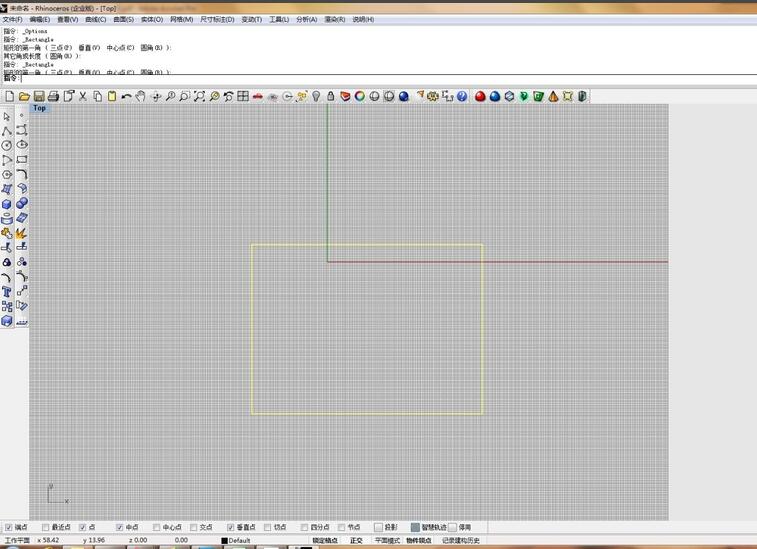Enable the 中心点 (Center) osnap checkbox
The height and width of the screenshot is (549, 757).
(156, 527)
